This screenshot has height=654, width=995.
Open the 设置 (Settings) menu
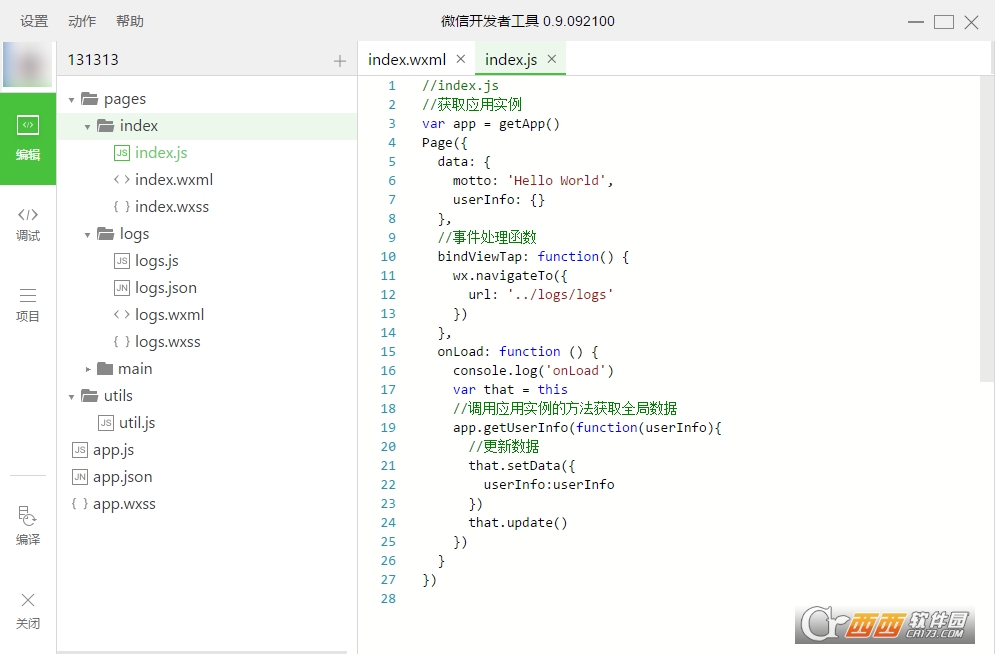pos(34,21)
